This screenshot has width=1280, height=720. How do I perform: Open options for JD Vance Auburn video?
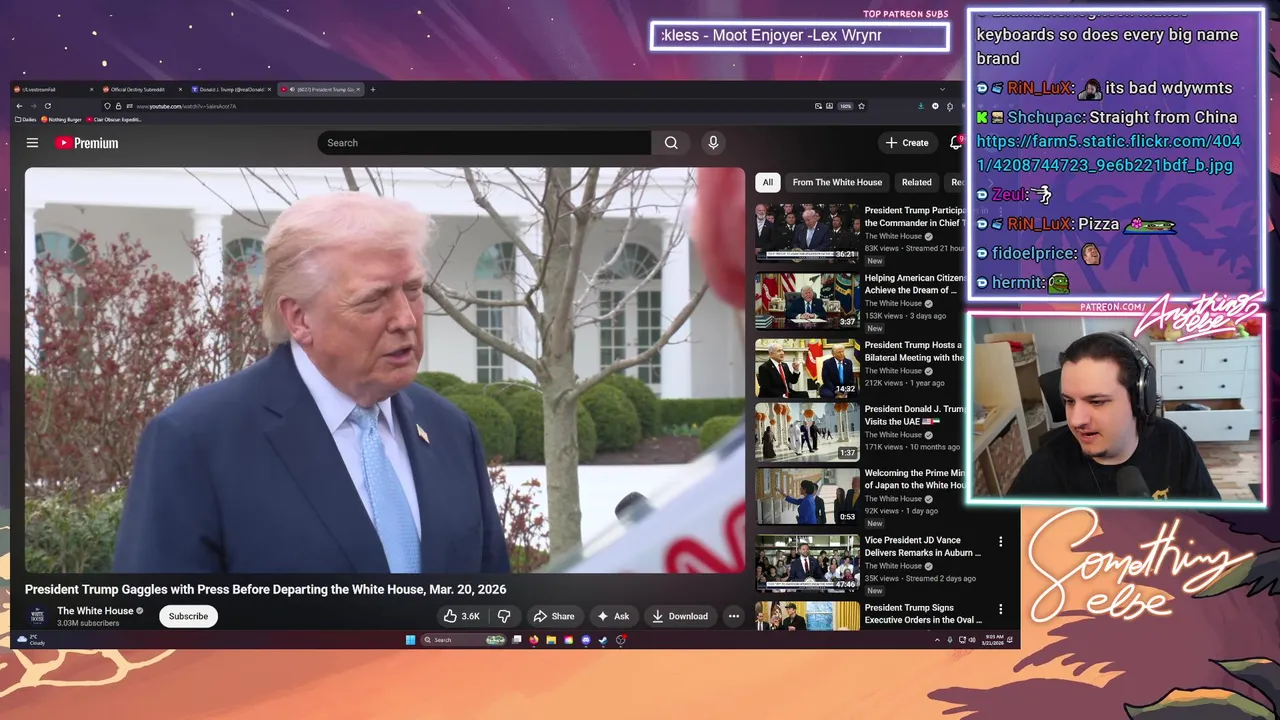tap(1000, 542)
